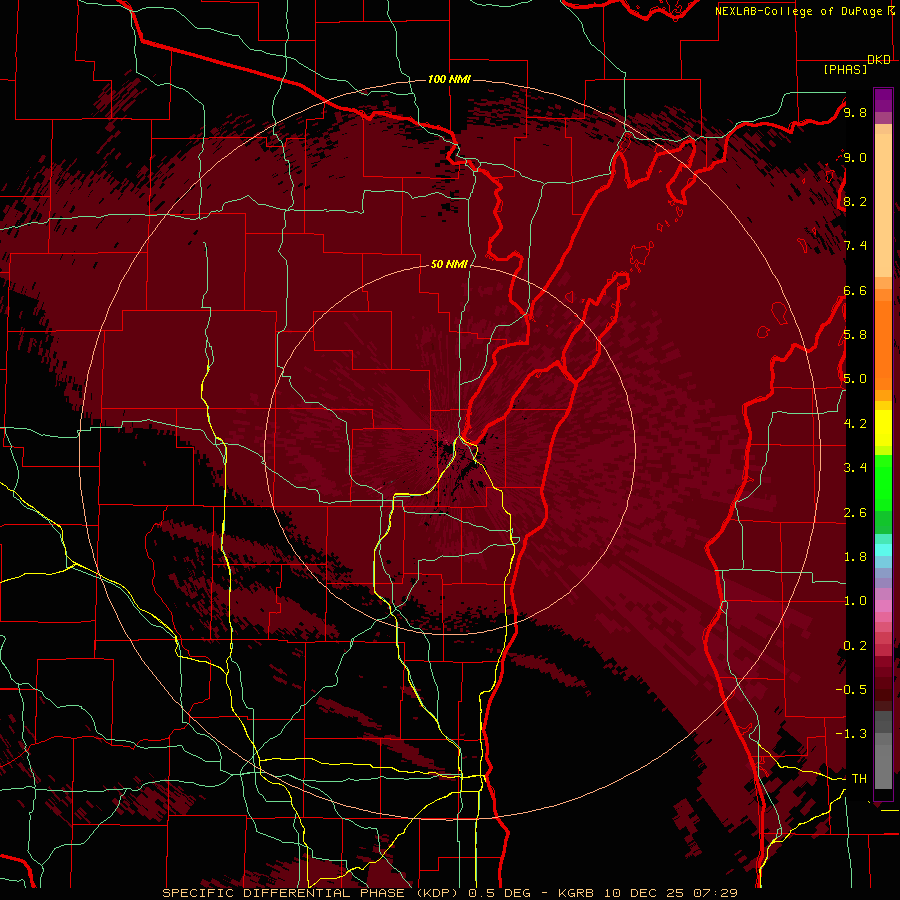900x900 pixels.
Task: Click the 0.2 value on the scale
Action: [x=855, y=646]
